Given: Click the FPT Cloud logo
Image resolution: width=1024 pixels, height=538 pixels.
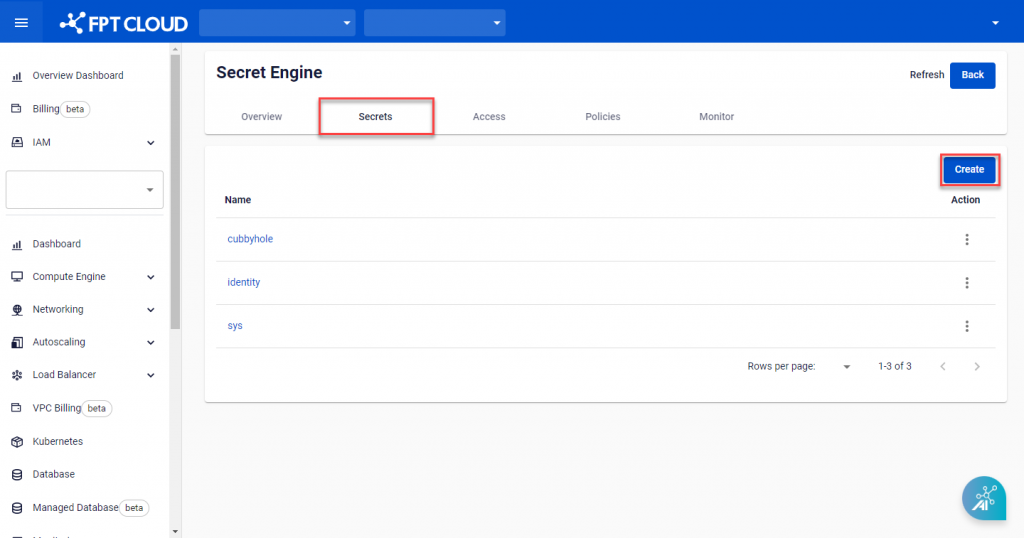Looking at the screenshot, I should point(124,22).
